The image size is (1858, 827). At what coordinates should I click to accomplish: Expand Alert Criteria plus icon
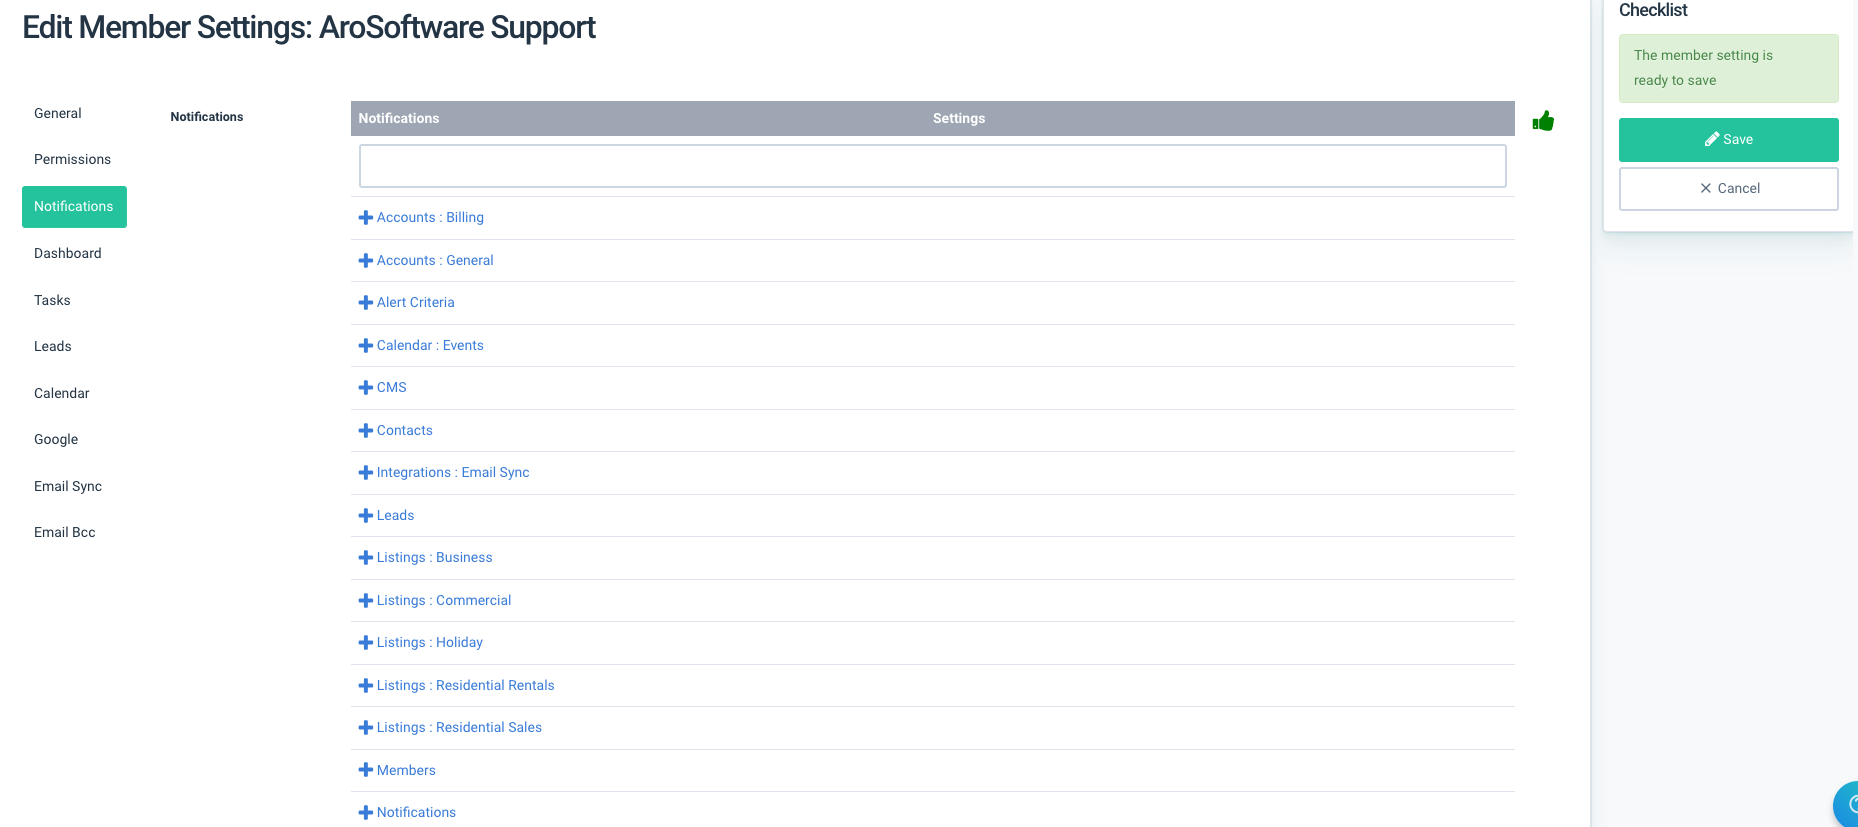point(366,303)
